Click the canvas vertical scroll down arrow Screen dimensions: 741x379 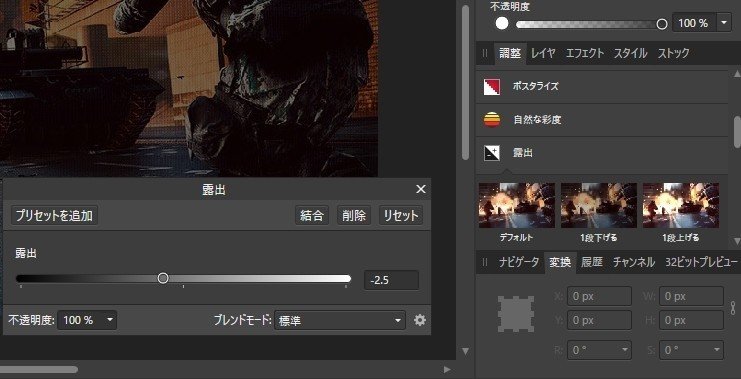pos(465,351)
